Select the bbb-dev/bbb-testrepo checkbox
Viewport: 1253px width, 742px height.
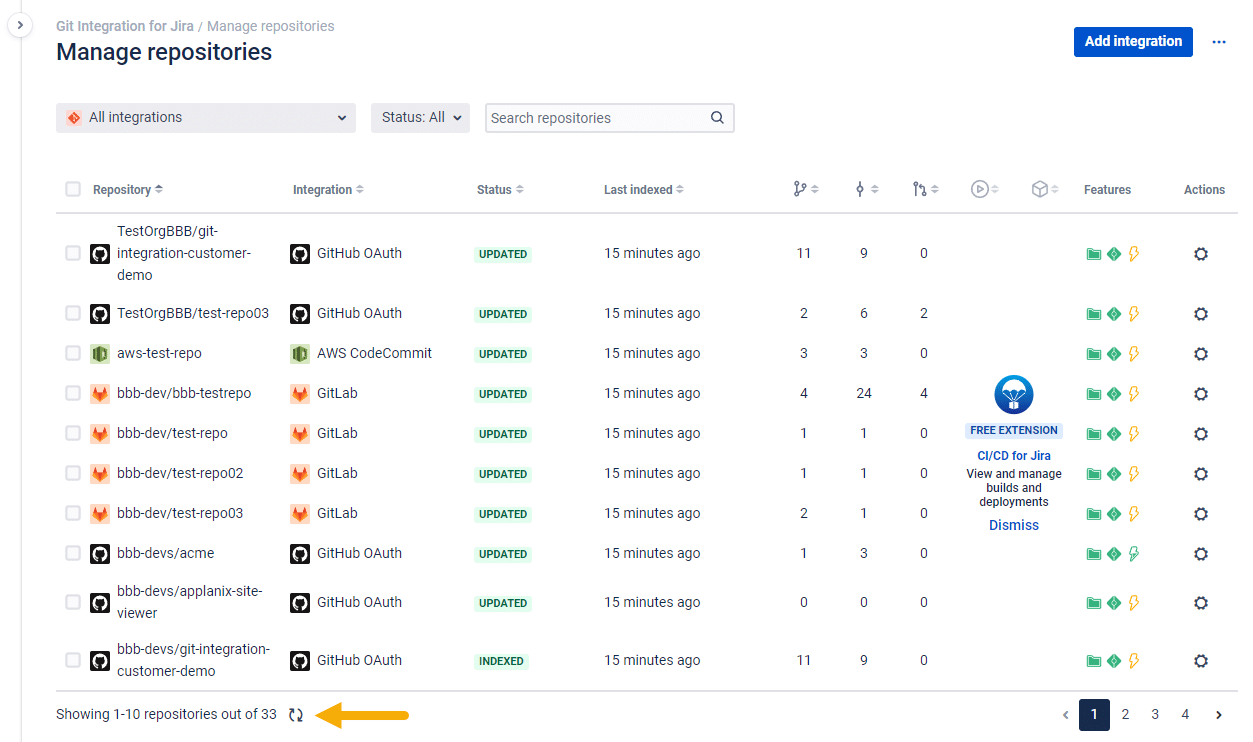tap(73, 394)
